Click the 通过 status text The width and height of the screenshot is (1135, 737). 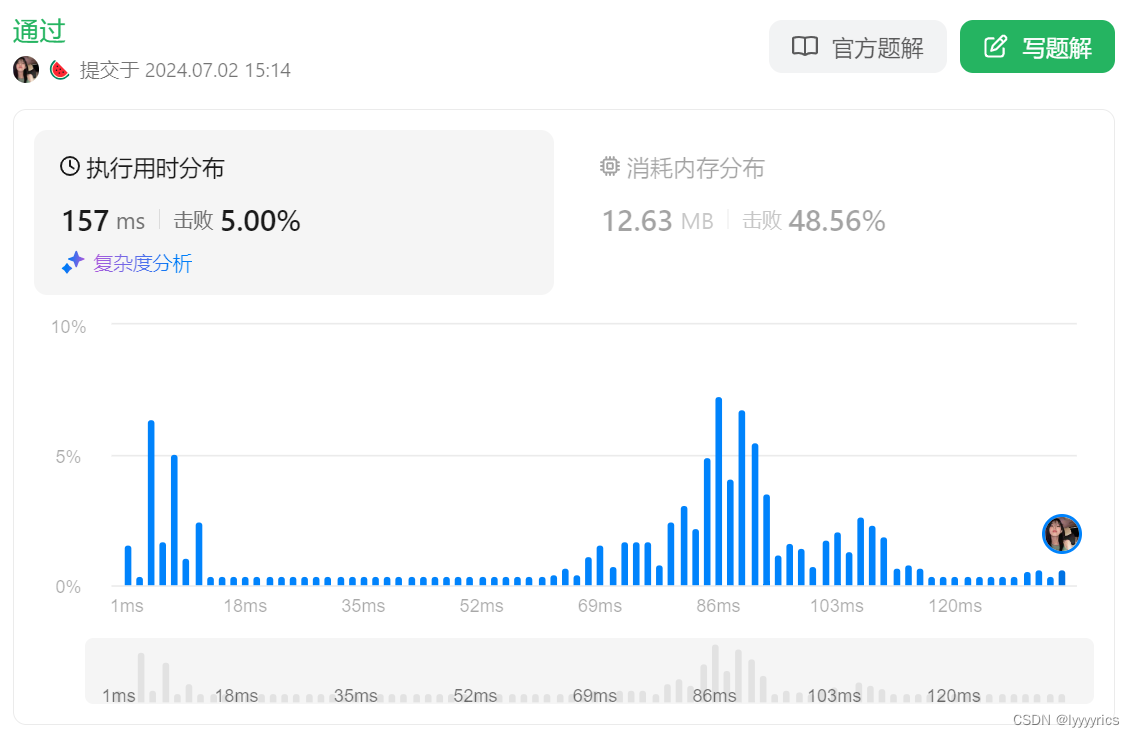[38, 30]
